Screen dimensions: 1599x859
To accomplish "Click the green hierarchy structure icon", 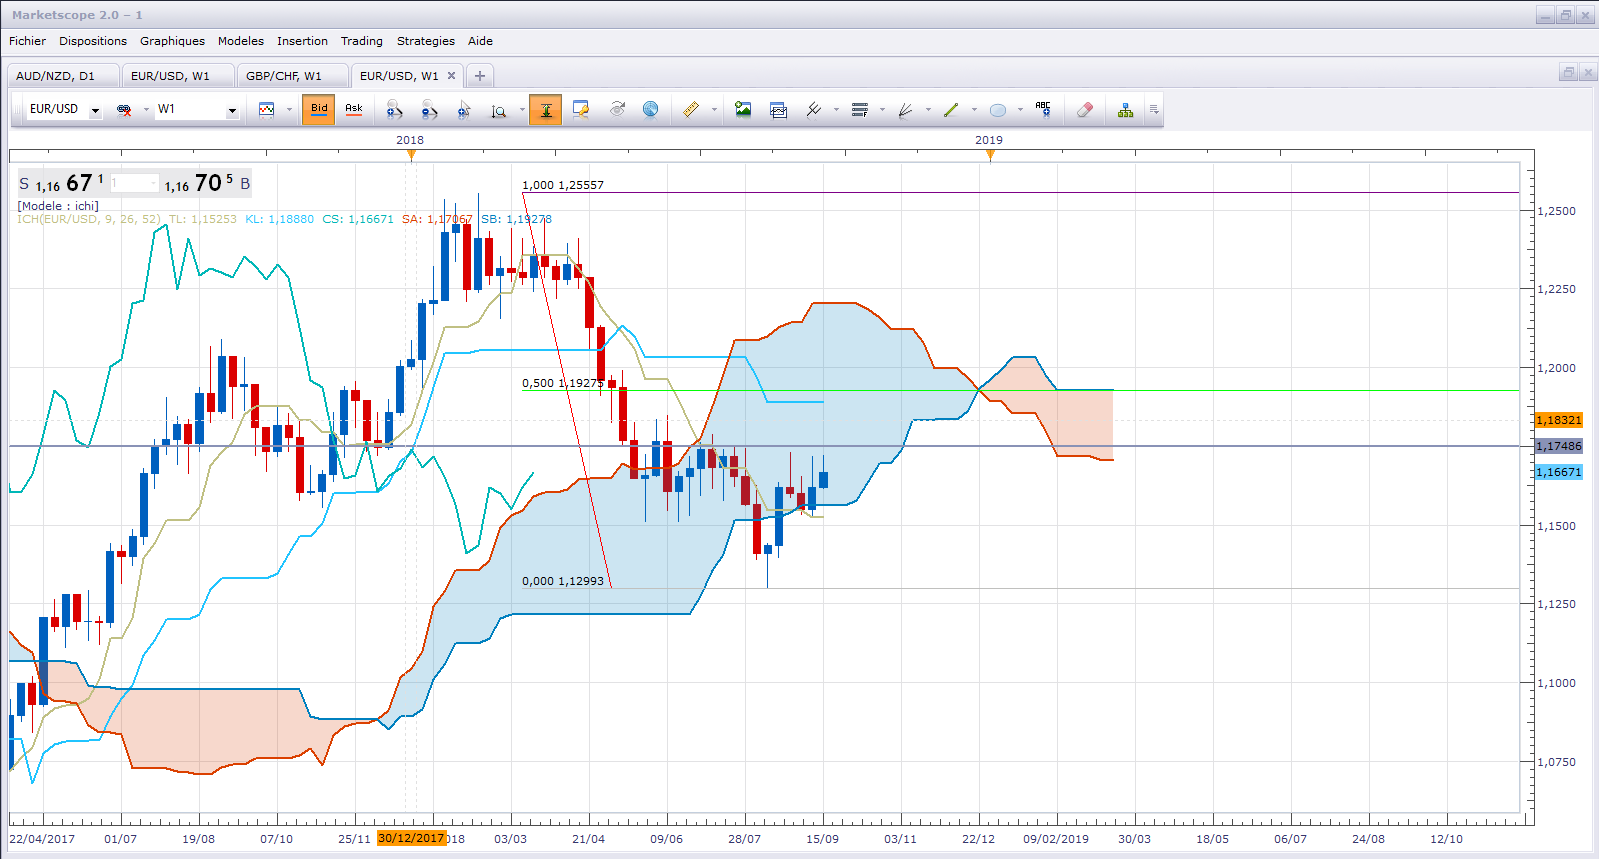I will tap(1126, 110).
